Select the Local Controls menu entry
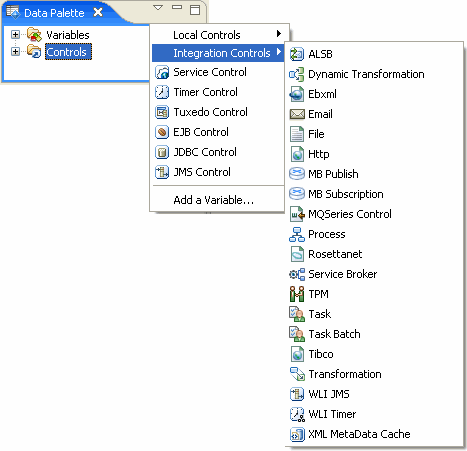This screenshot has height=451, width=467. (x=218, y=35)
